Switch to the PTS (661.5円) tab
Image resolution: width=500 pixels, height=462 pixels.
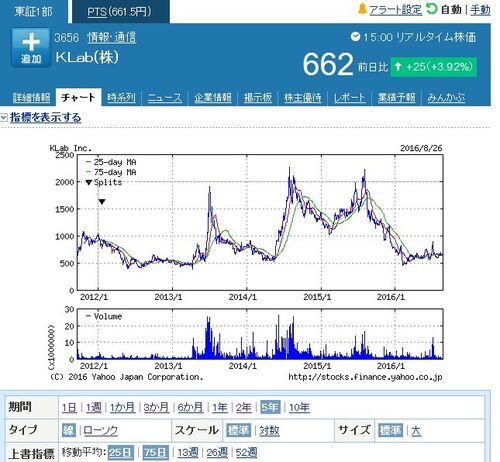[121, 12]
